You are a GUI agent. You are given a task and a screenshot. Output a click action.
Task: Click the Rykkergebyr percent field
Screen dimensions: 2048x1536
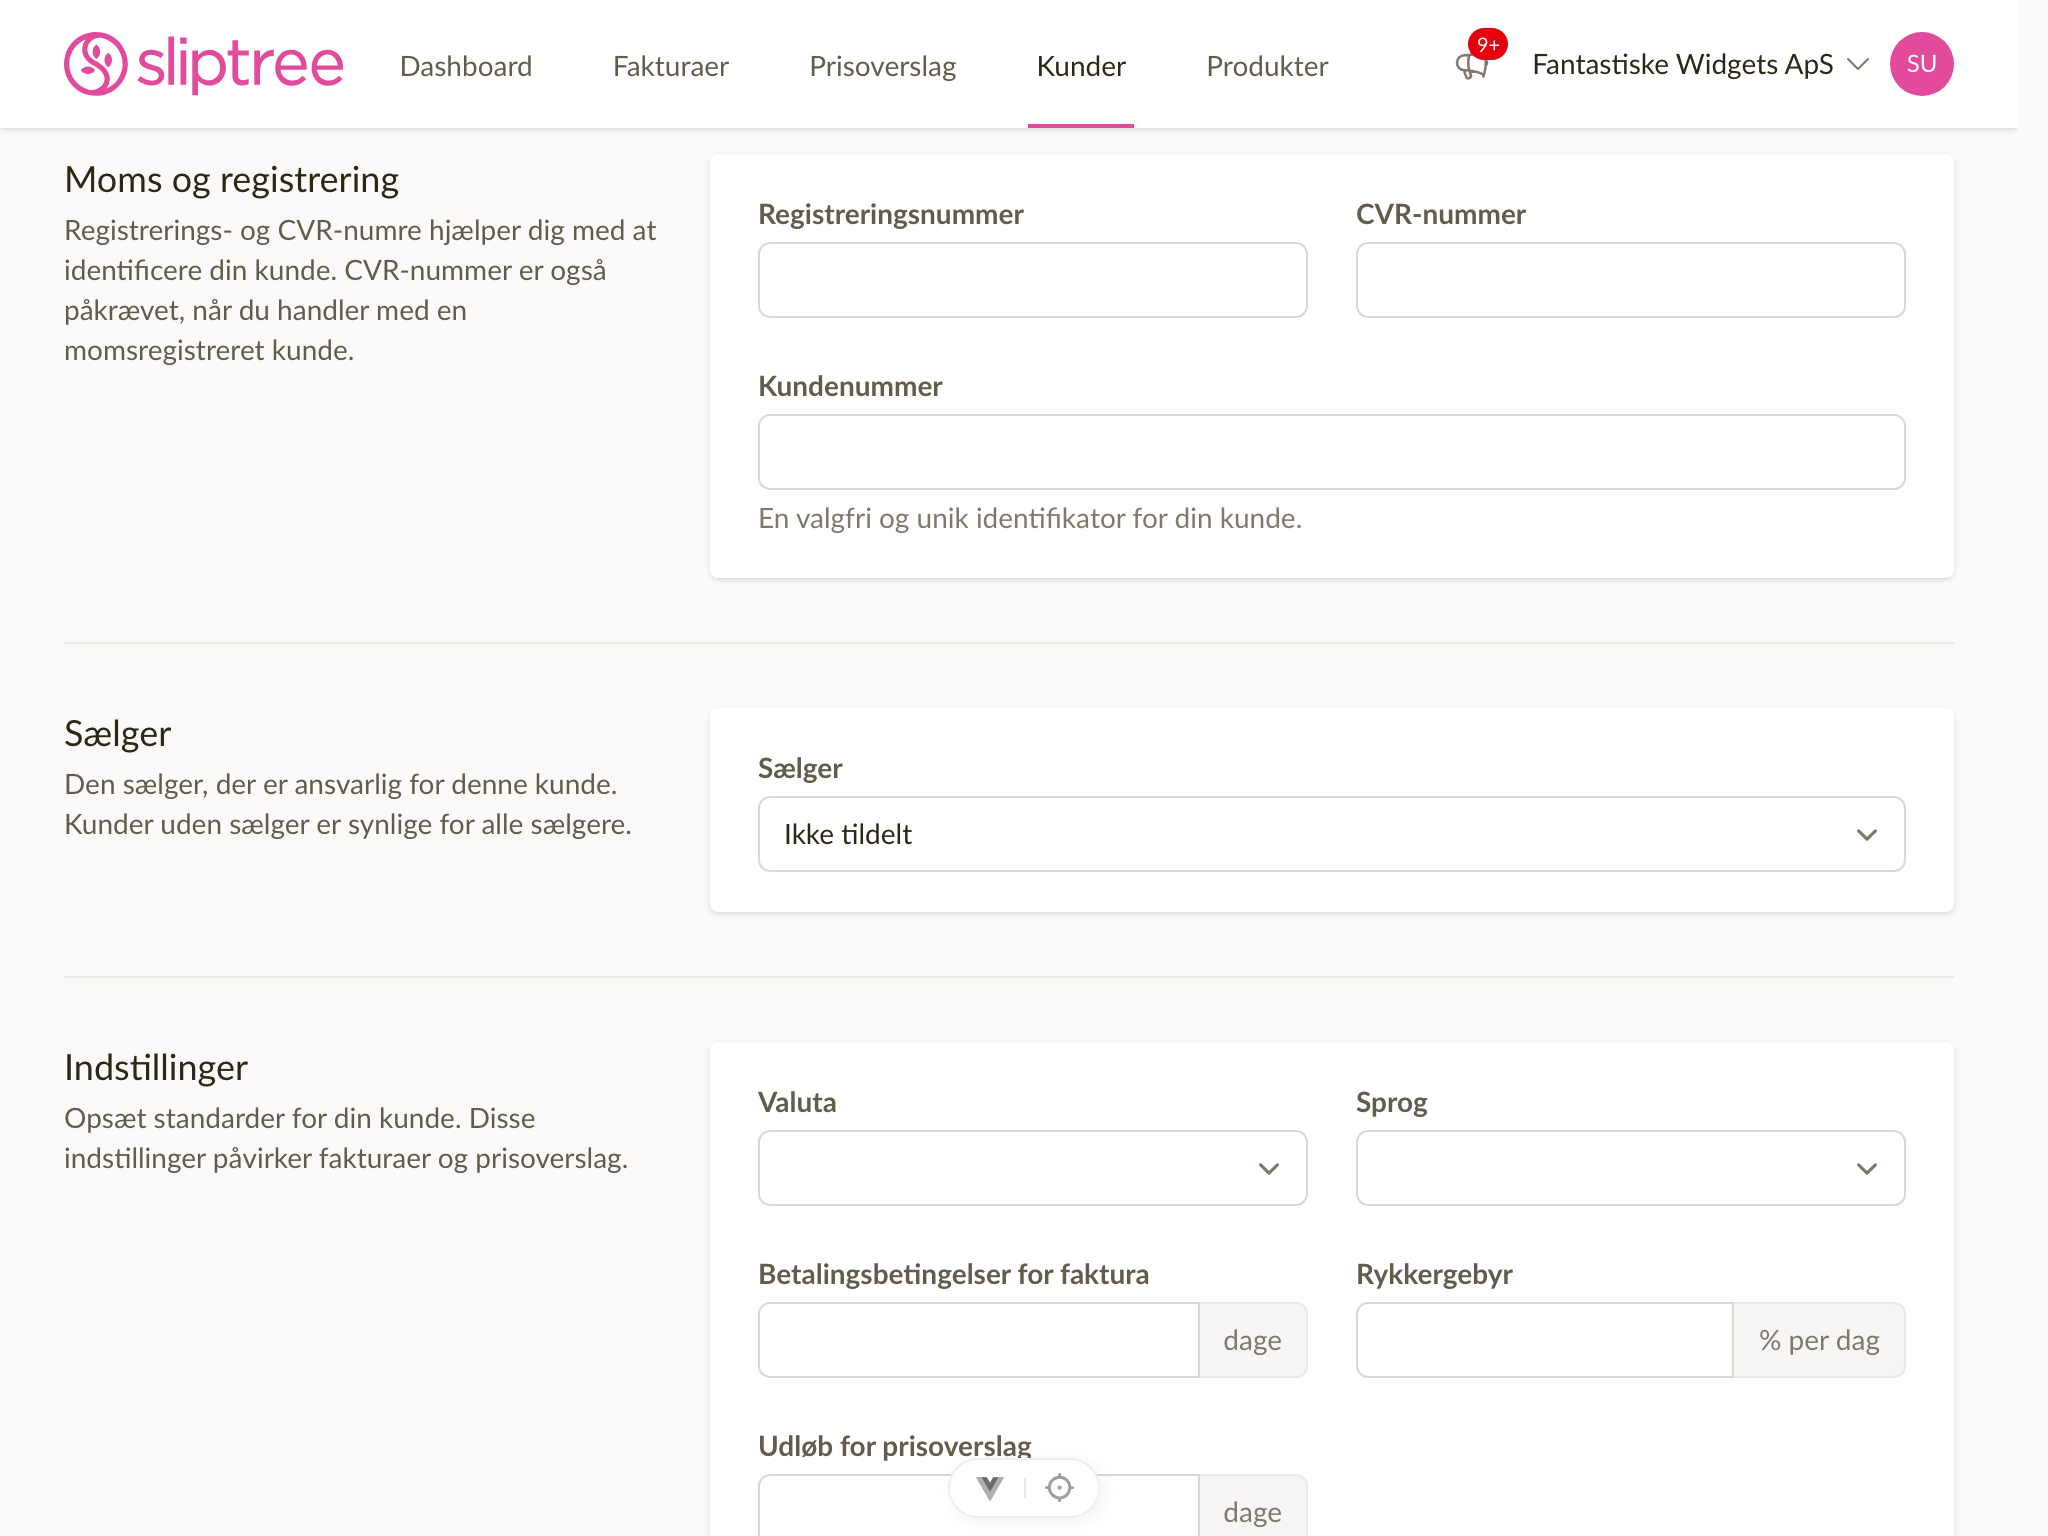coord(1545,1340)
